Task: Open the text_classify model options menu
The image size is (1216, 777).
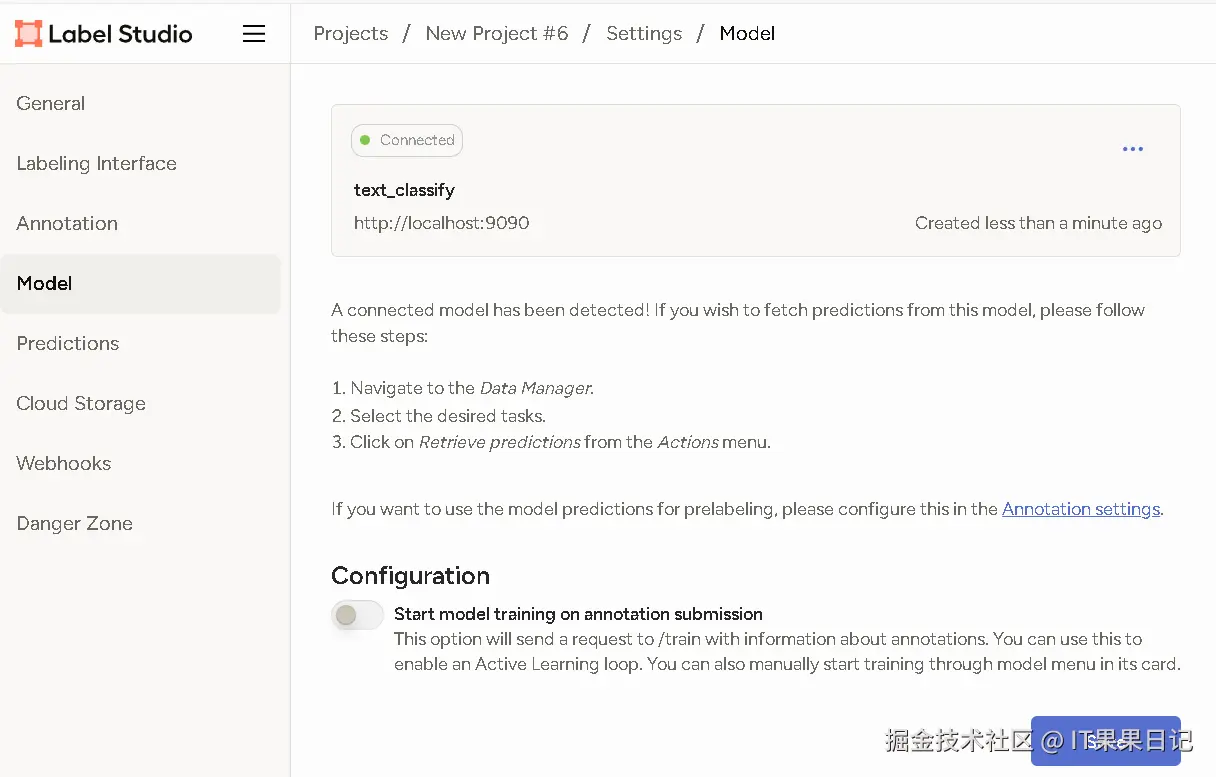Action: (x=1132, y=149)
